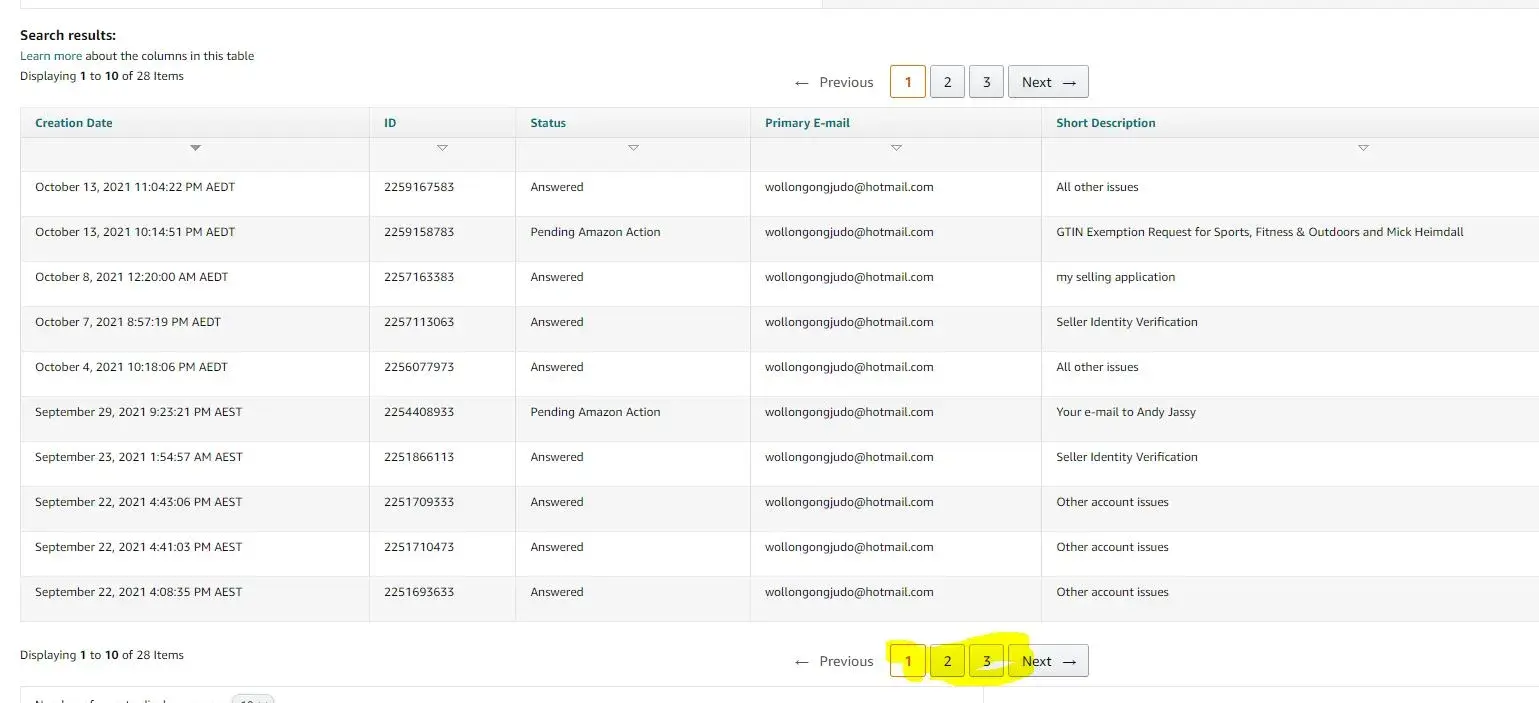Viewport: 1539px width, 703px height.
Task: Open the 'Learn more' link about columns
Action: tap(51, 56)
